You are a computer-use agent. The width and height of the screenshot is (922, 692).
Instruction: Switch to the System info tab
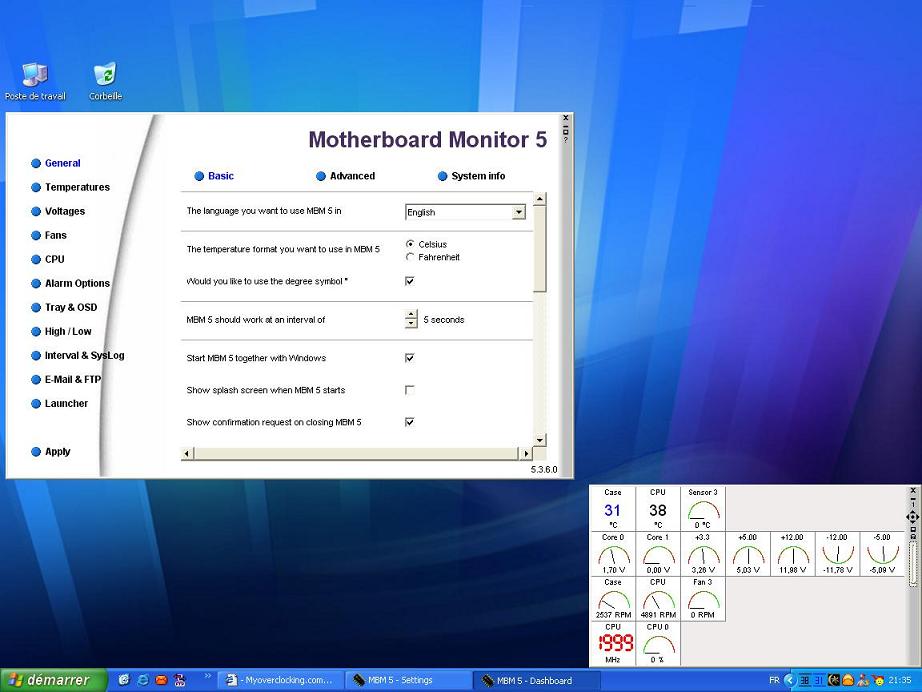click(x=472, y=176)
